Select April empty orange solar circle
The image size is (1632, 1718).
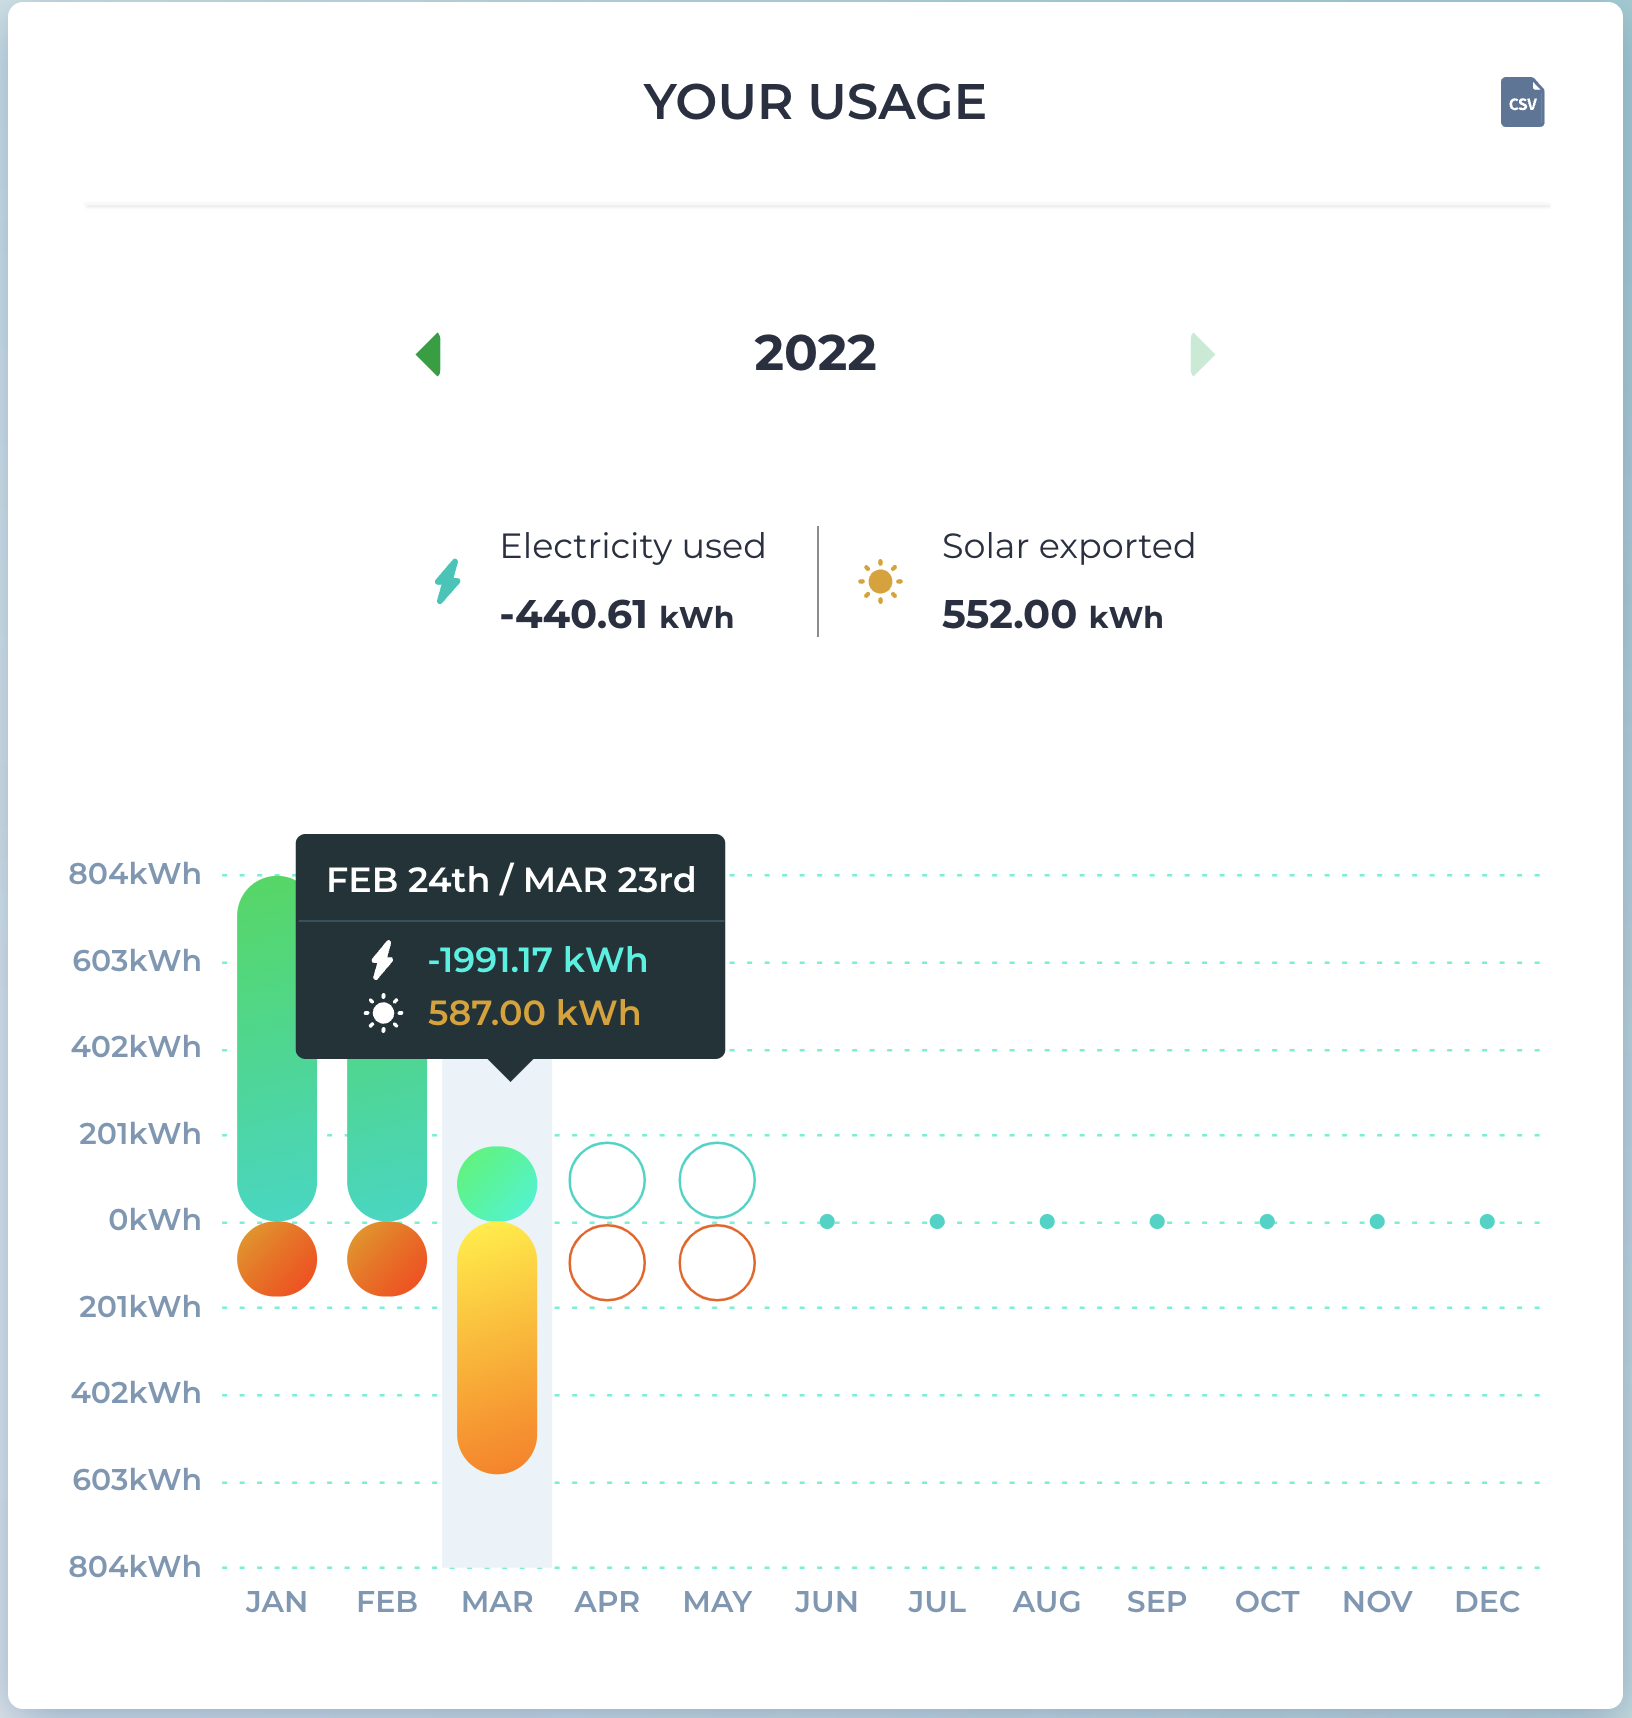click(x=607, y=1263)
